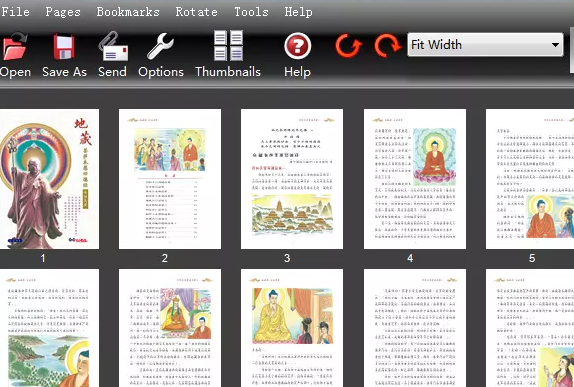
Task: Open the Help menu in menu bar
Action: pyautogui.click(x=298, y=12)
